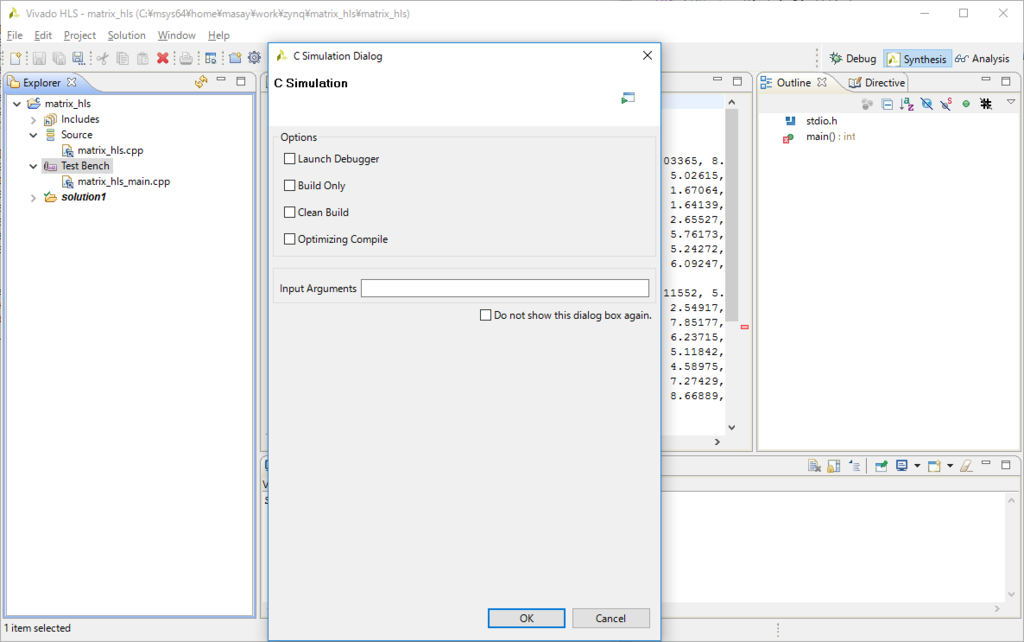Collapse the Source folder node
Viewport: 1024px width, 642px height.
(x=33, y=135)
